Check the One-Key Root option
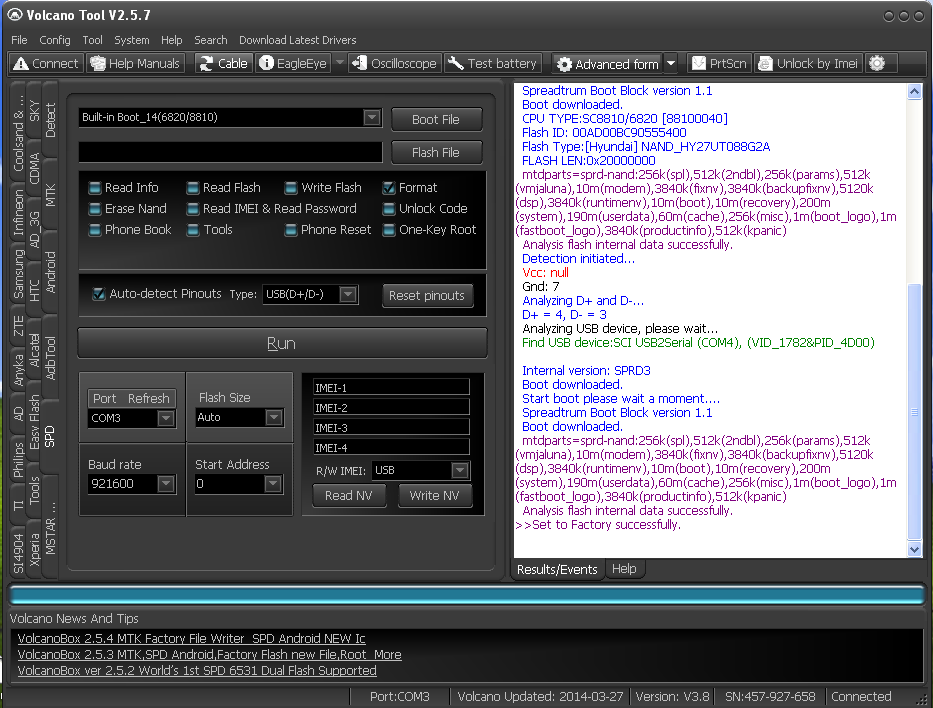 pyautogui.click(x=389, y=230)
